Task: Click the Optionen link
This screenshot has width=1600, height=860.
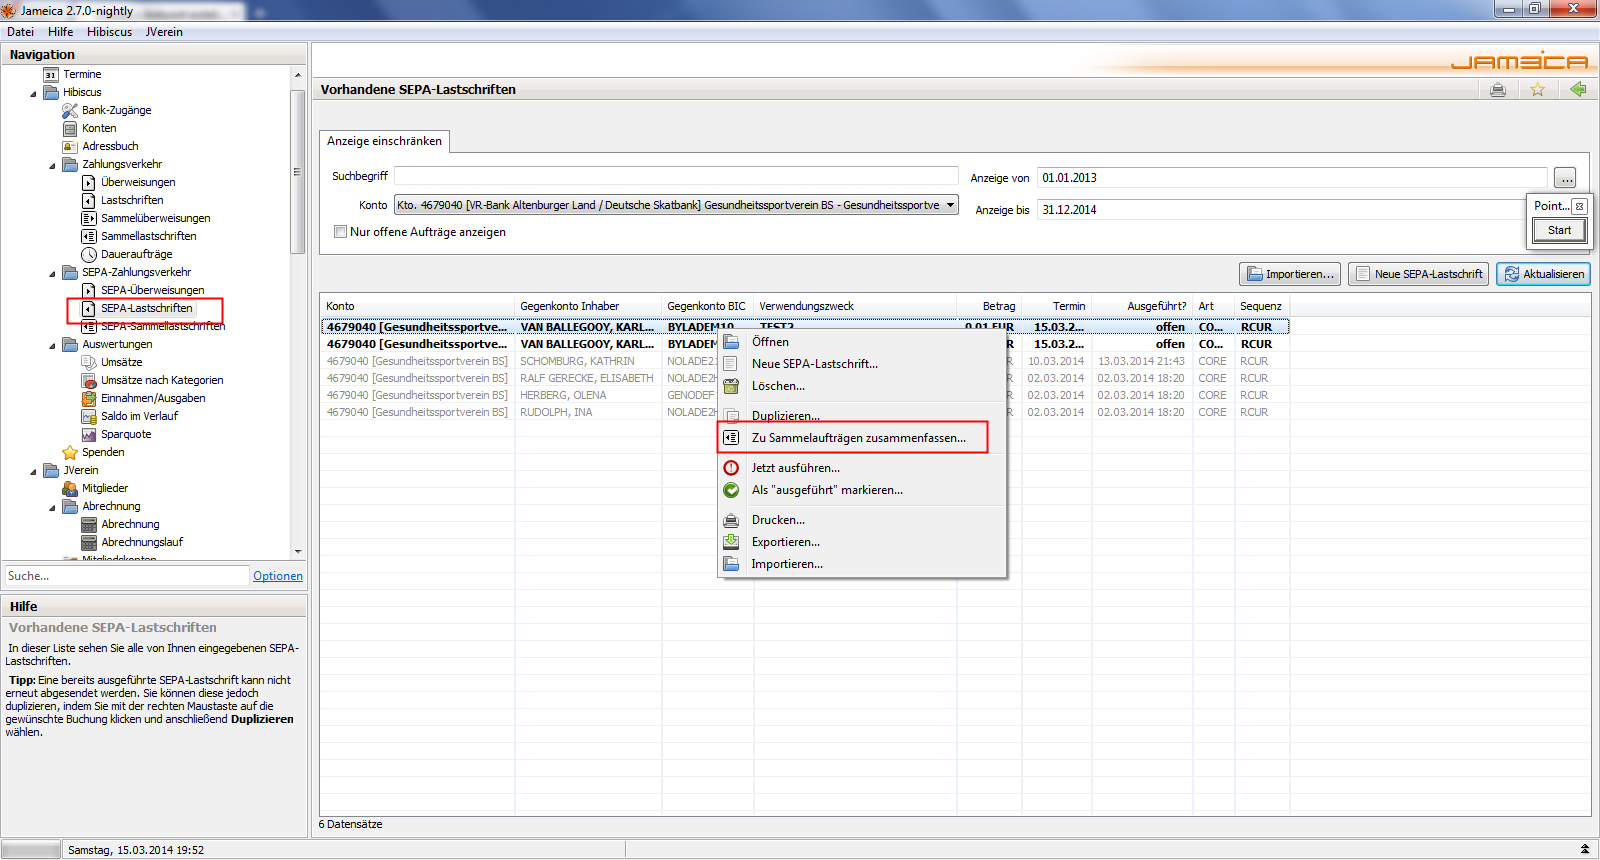Action: 278,576
